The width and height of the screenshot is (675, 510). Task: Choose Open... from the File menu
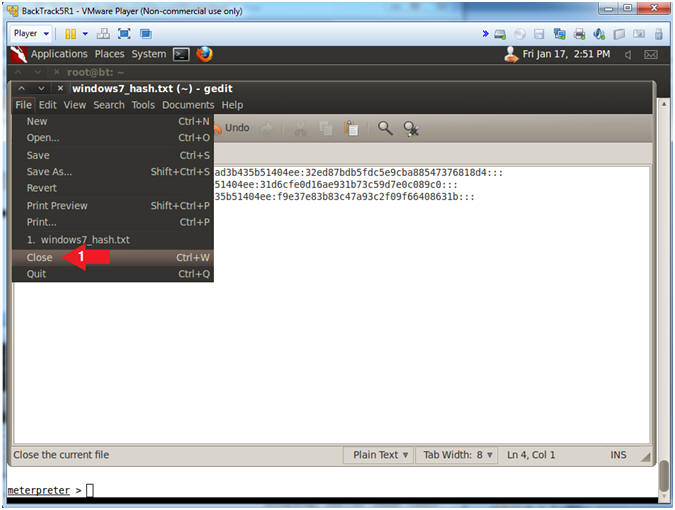pyautogui.click(x=113, y=138)
